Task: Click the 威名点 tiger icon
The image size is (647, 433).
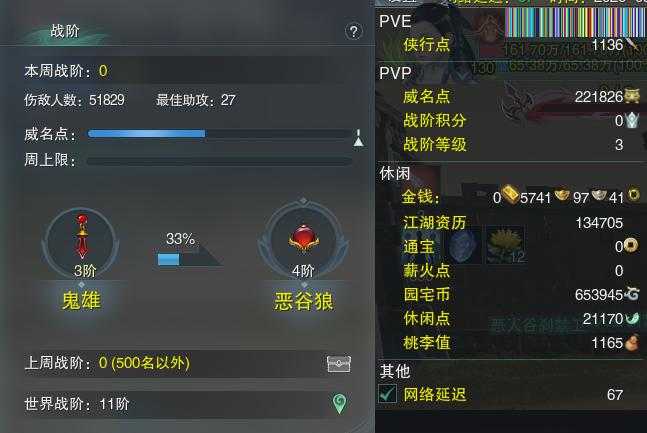Action: (x=632, y=96)
